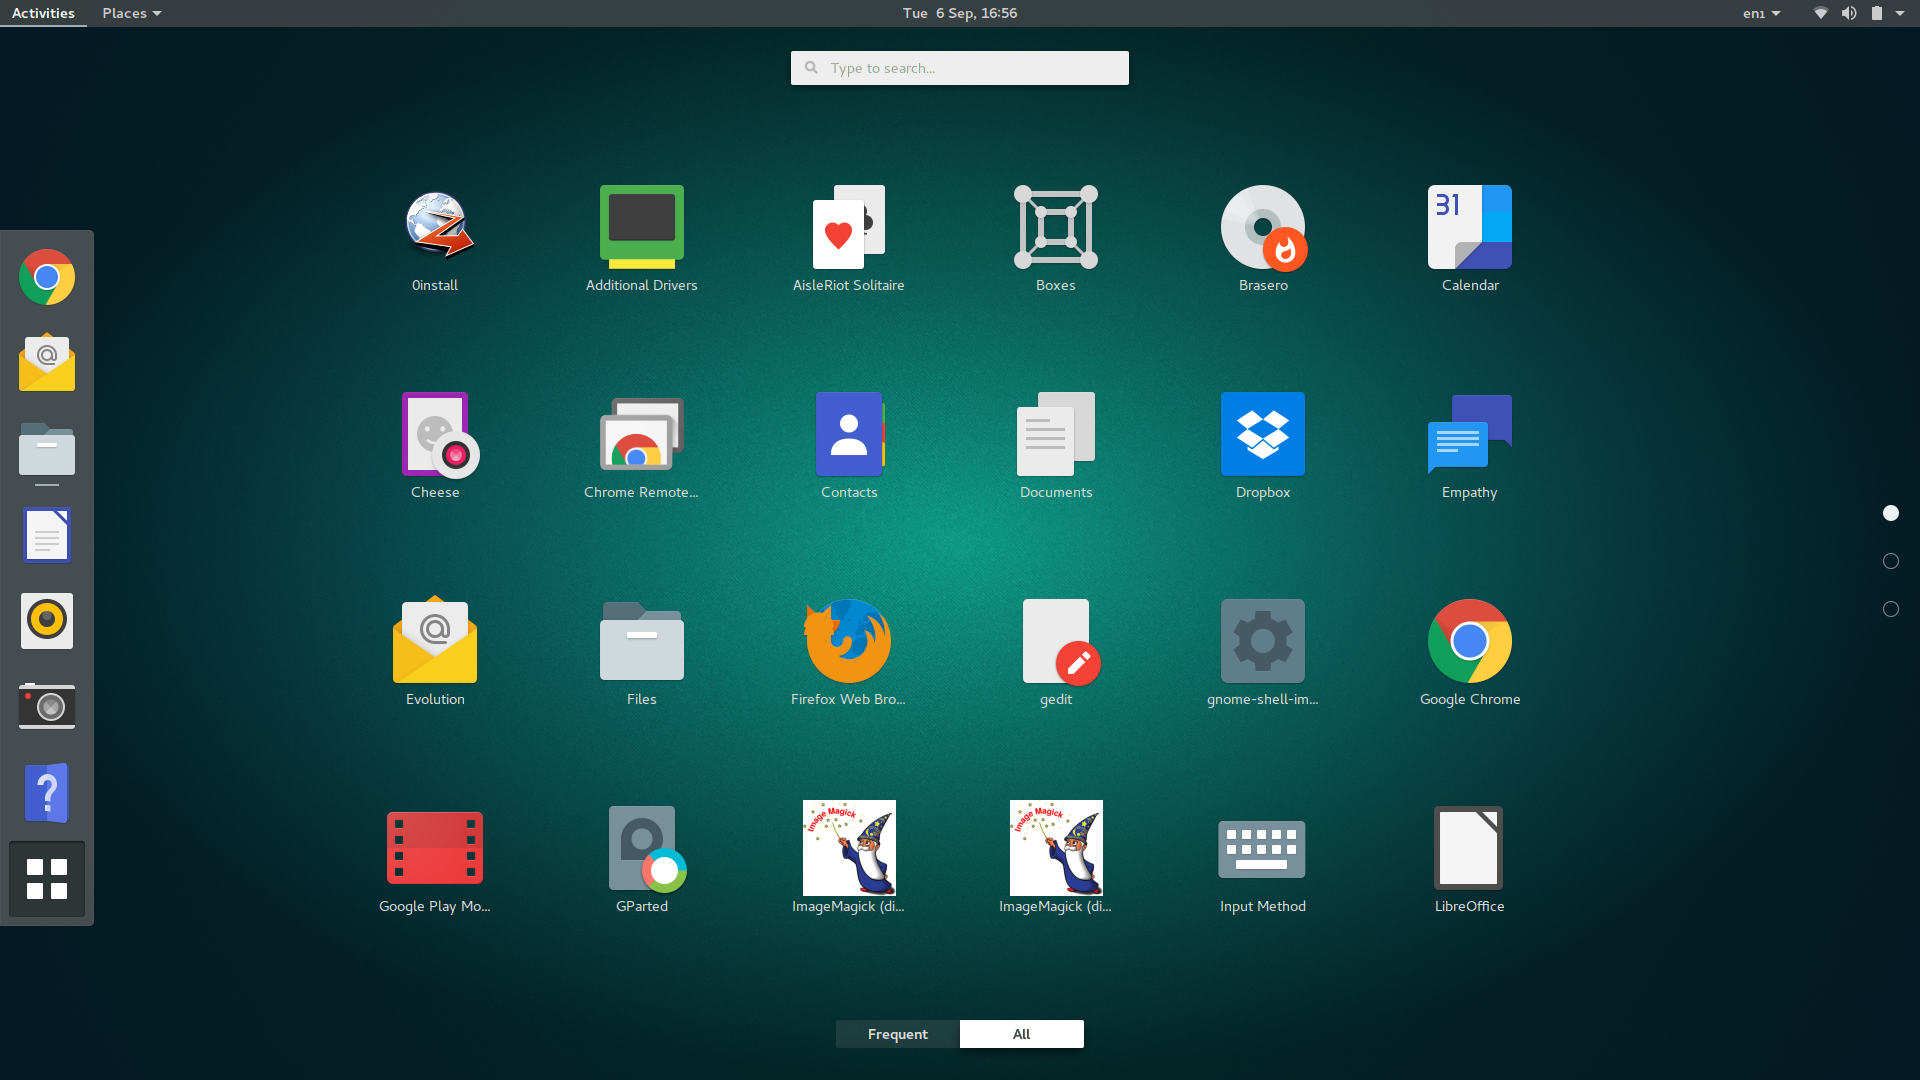Open AisleRiot Solitaire
Screen dimensions: 1920x1080
849,227
